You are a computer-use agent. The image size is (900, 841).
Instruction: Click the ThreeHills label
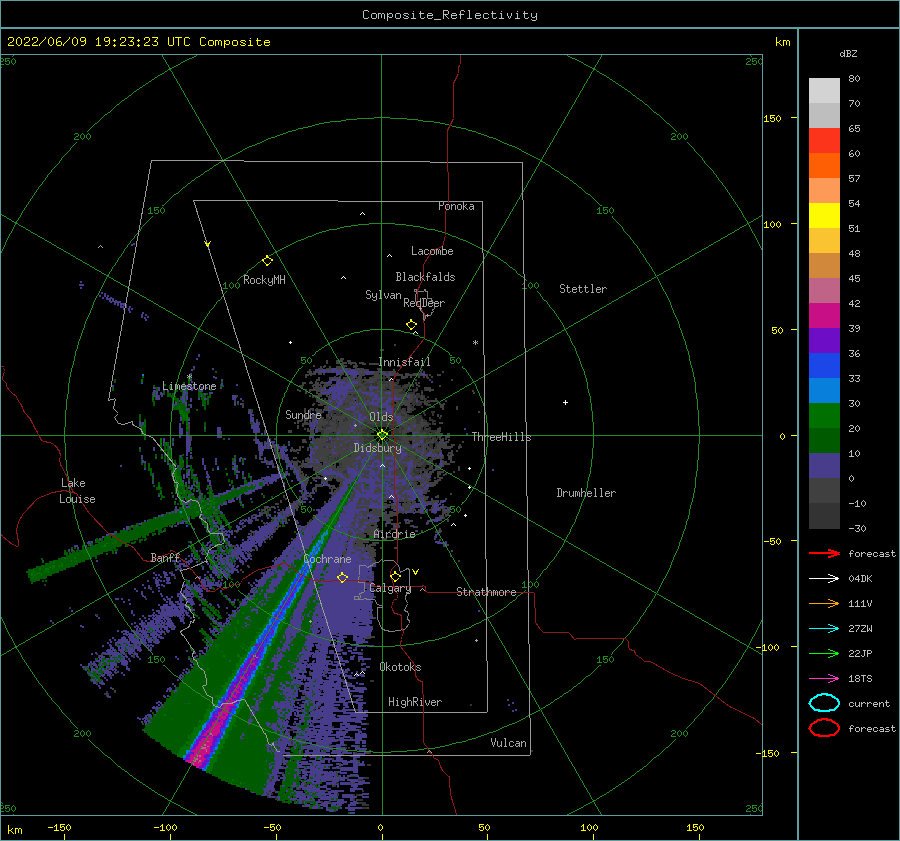(x=501, y=437)
